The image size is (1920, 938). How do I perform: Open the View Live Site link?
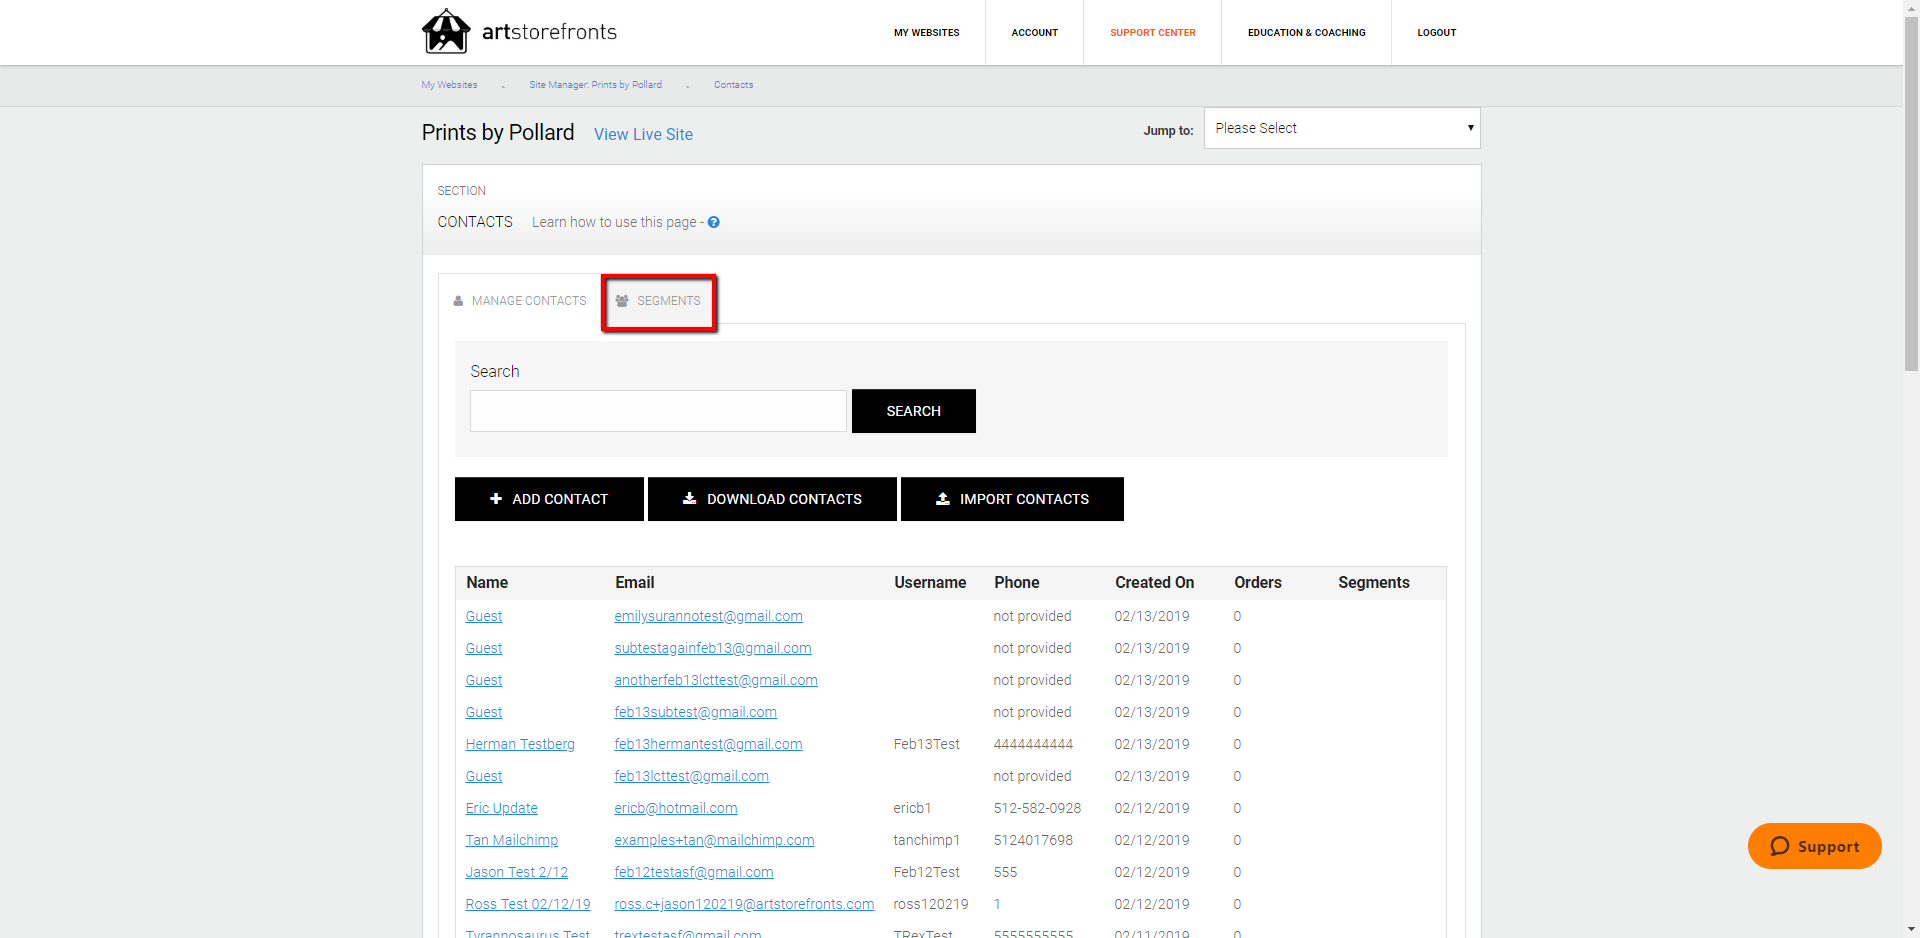coord(643,134)
